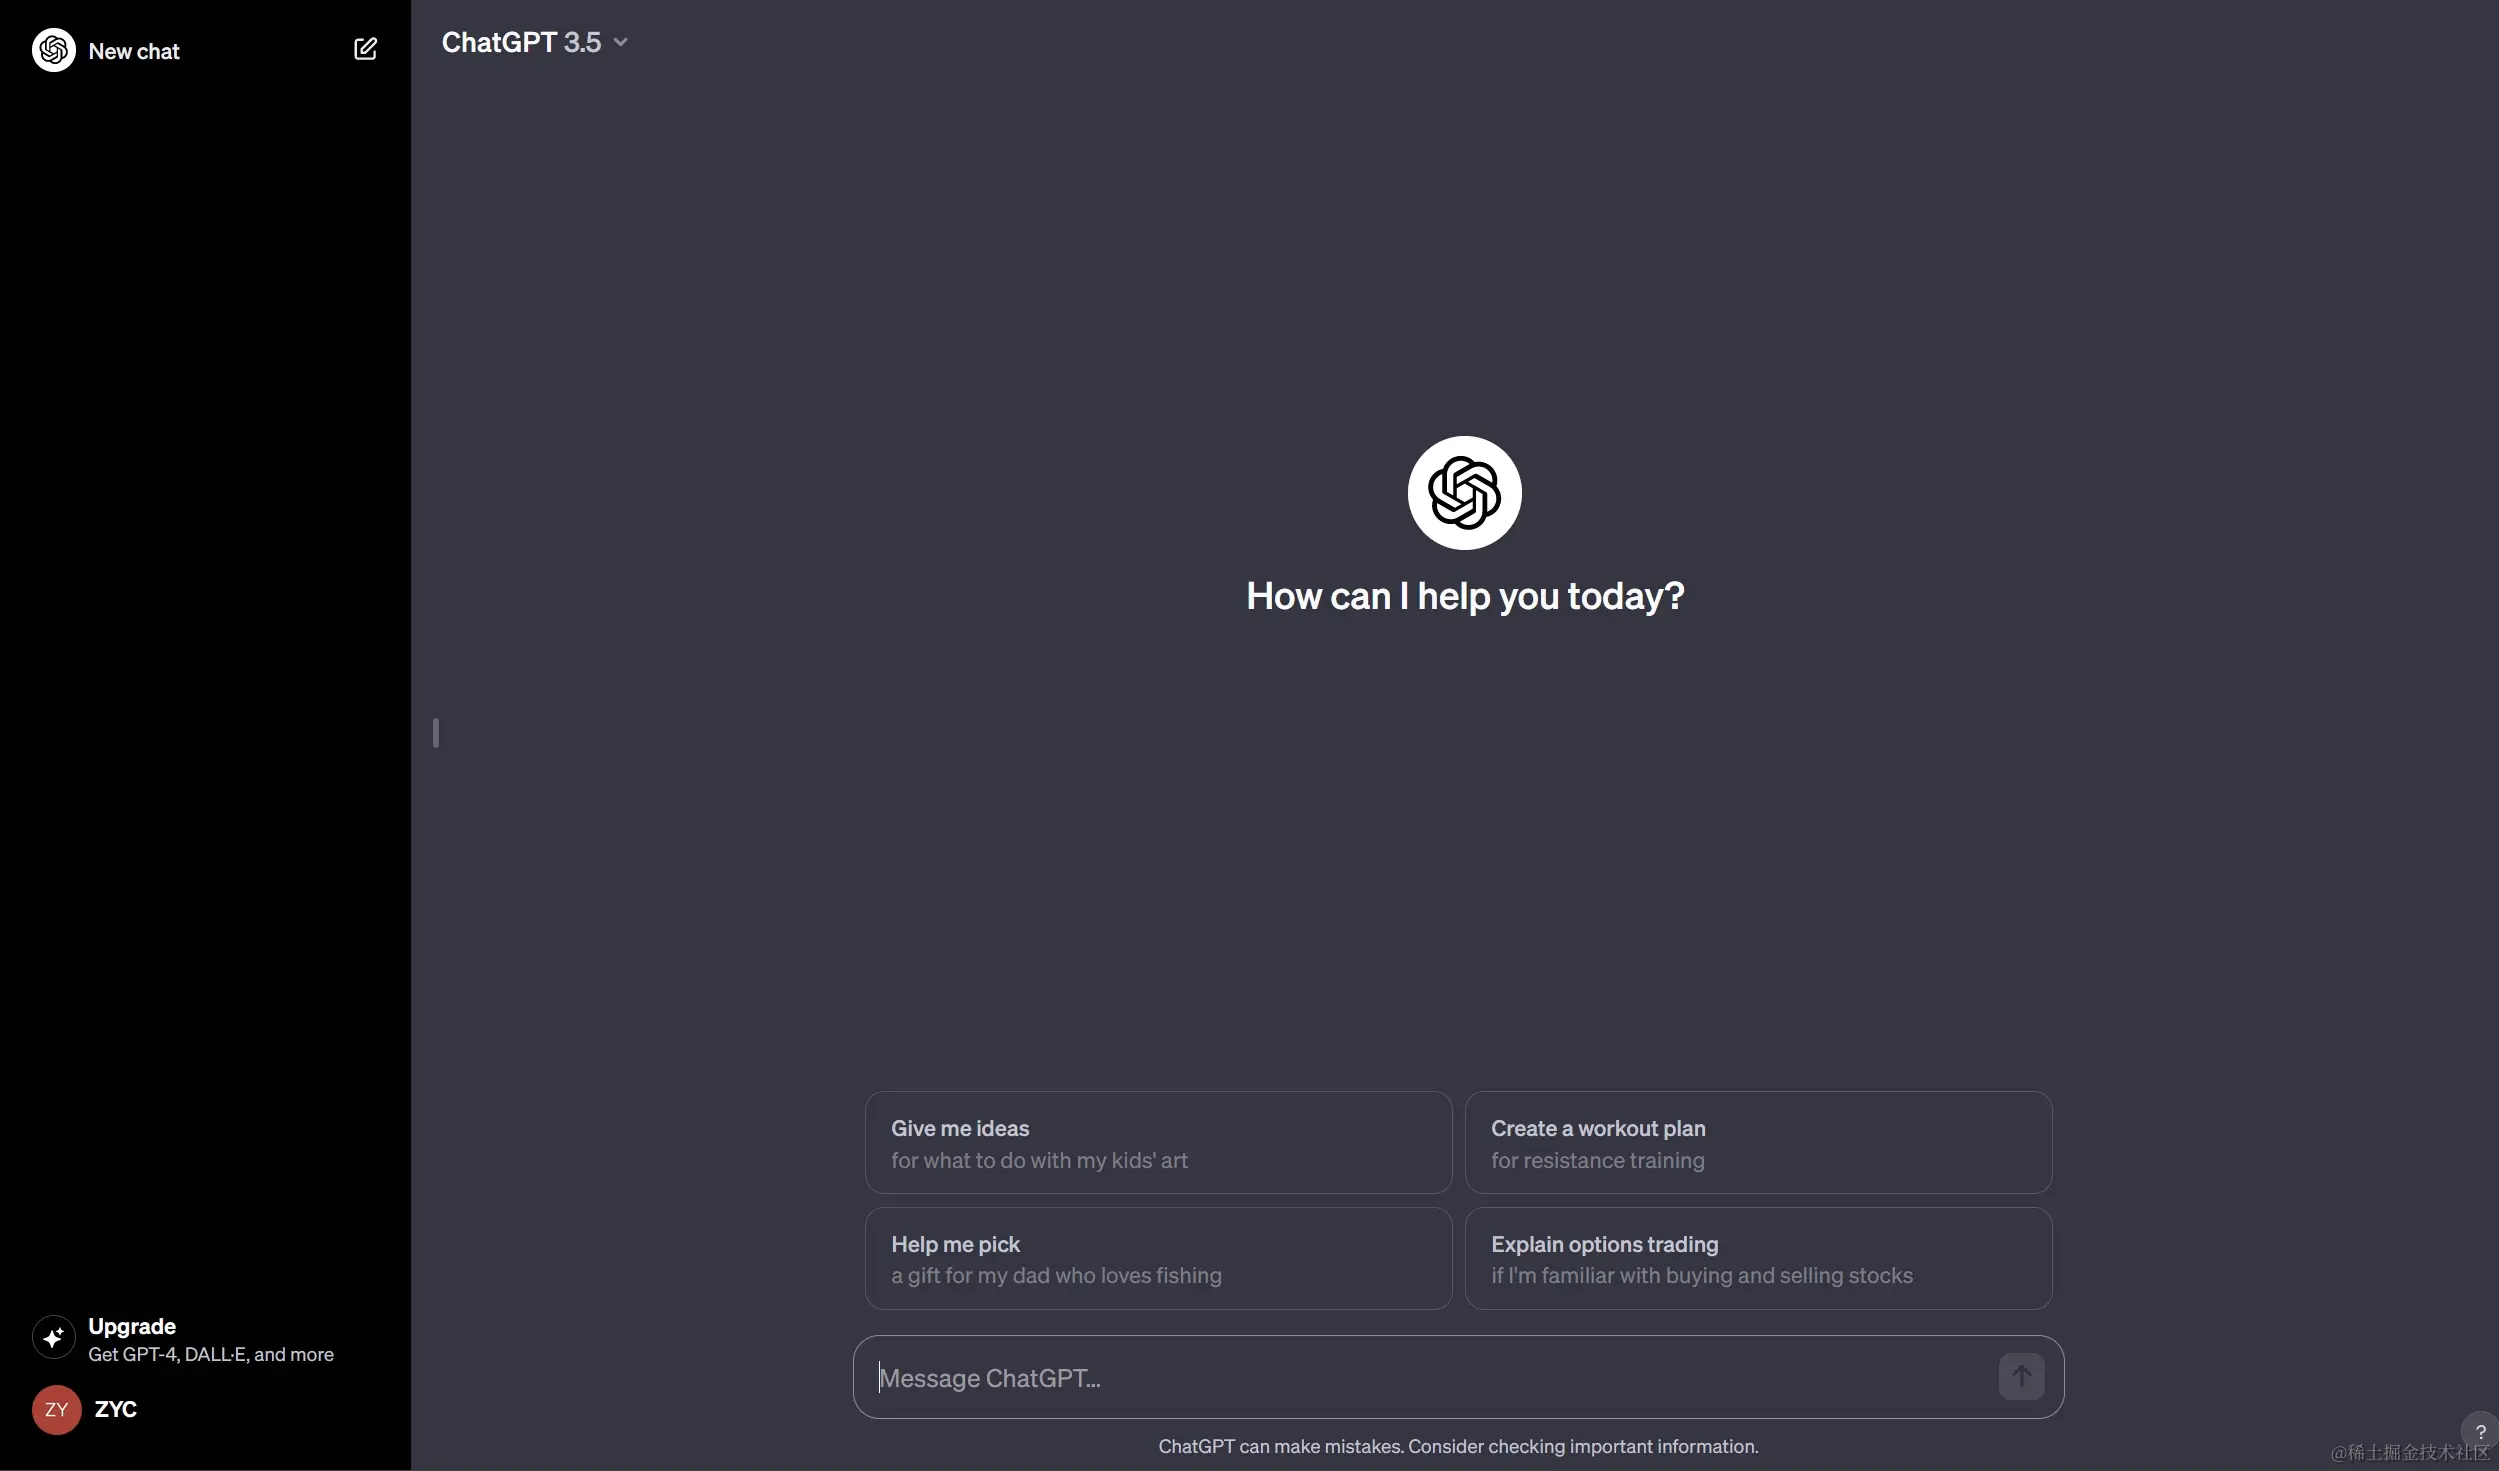
Task: Click the Upgrade sparkle icon
Action: [54, 1338]
